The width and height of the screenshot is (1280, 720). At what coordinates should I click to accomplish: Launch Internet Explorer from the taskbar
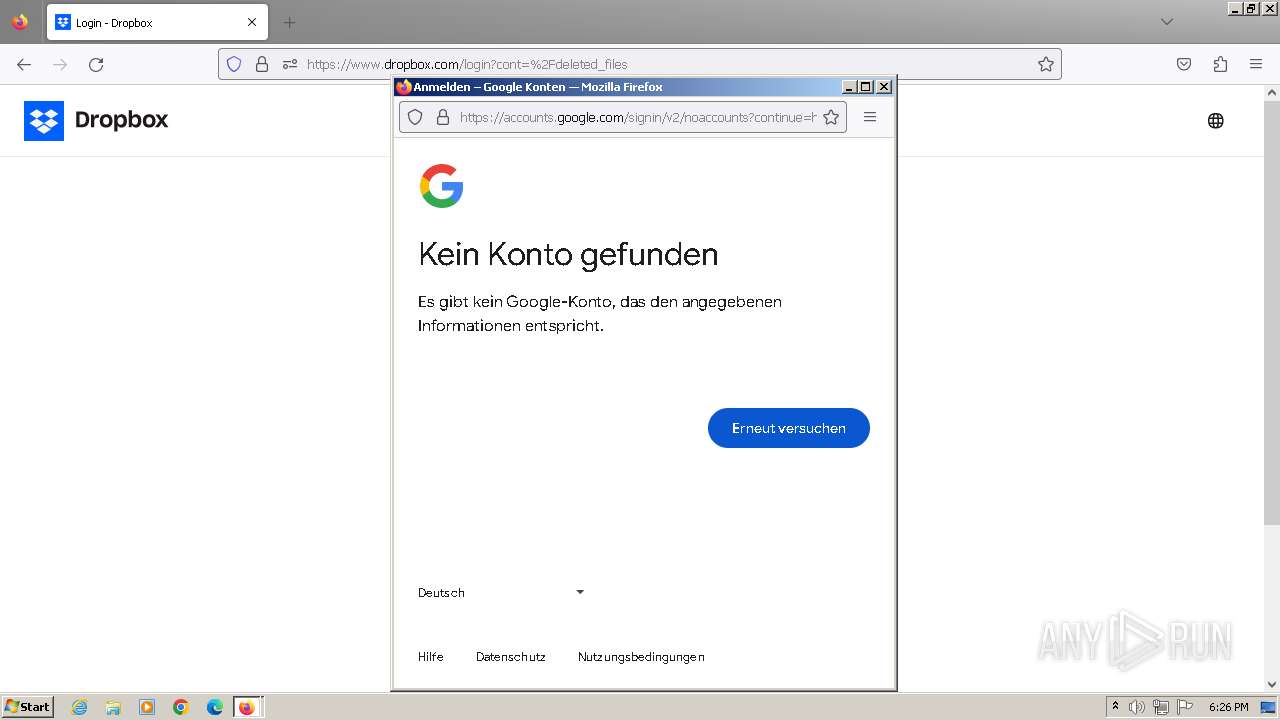pyautogui.click(x=79, y=707)
